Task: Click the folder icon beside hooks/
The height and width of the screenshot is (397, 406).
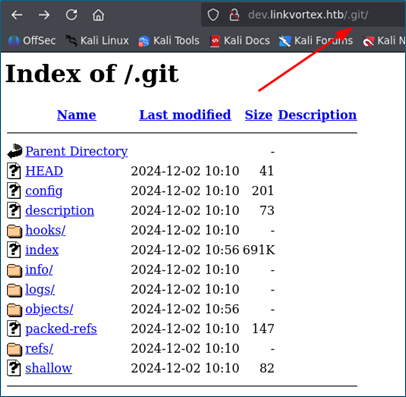Action: (14, 231)
